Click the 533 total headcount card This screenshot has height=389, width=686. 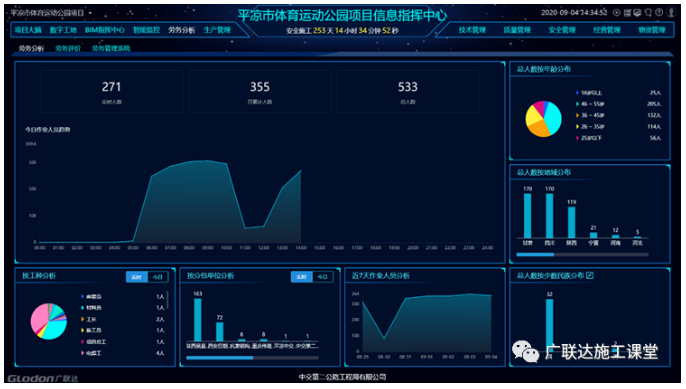pyautogui.click(x=408, y=92)
